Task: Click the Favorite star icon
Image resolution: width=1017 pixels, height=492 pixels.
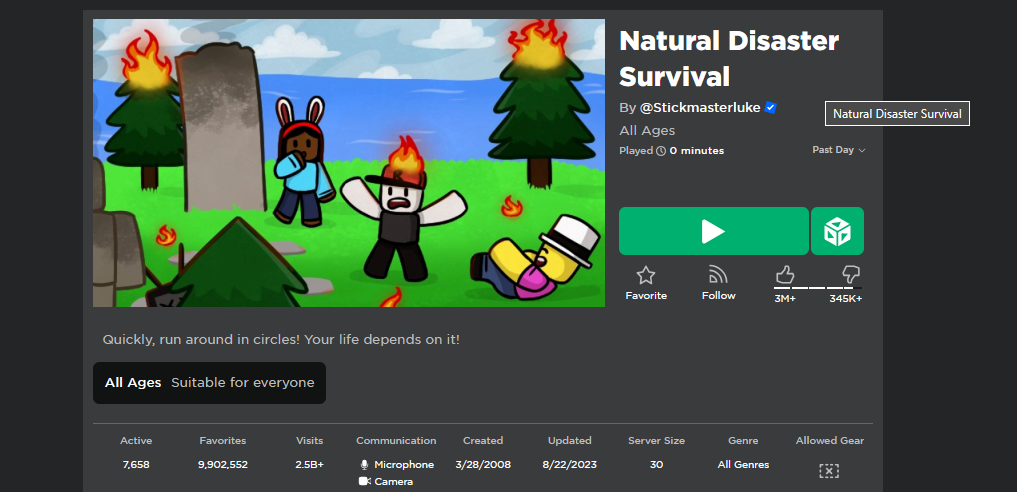Action: pyautogui.click(x=645, y=275)
